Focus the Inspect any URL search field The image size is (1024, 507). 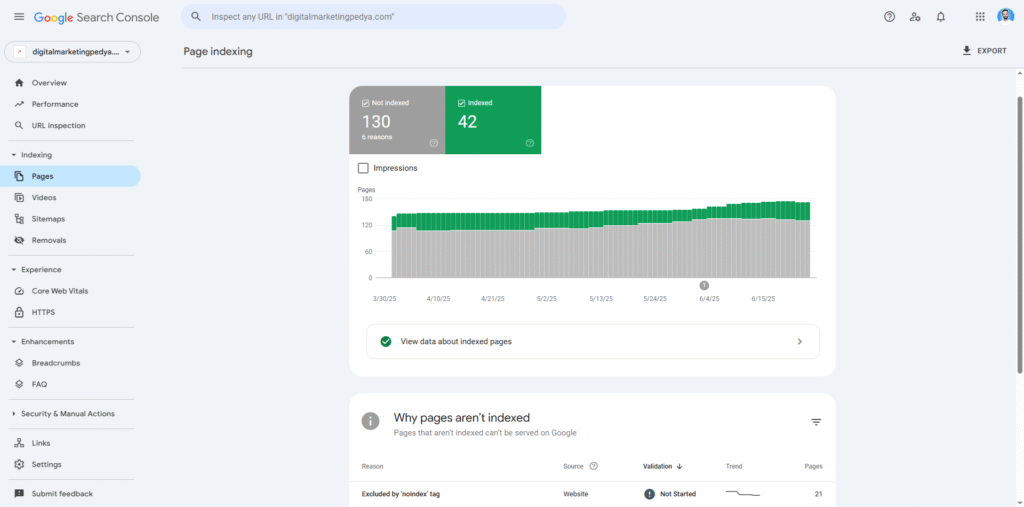coord(374,17)
